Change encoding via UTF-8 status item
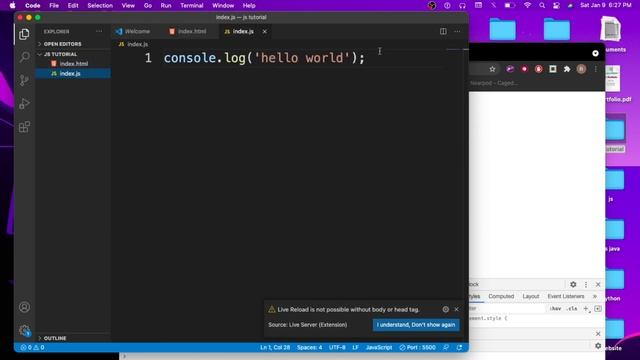 (x=337, y=347)
